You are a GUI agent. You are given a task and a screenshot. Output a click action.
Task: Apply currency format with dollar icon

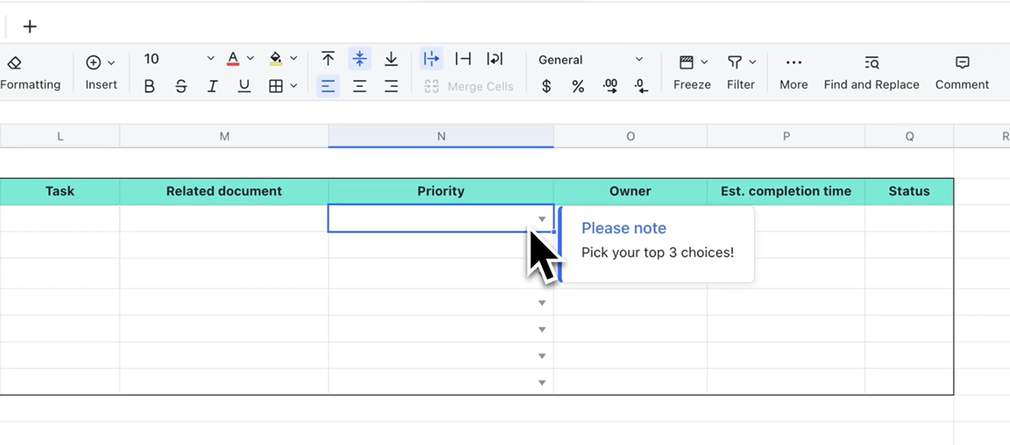pyautogui.click(x=546, y=87)
